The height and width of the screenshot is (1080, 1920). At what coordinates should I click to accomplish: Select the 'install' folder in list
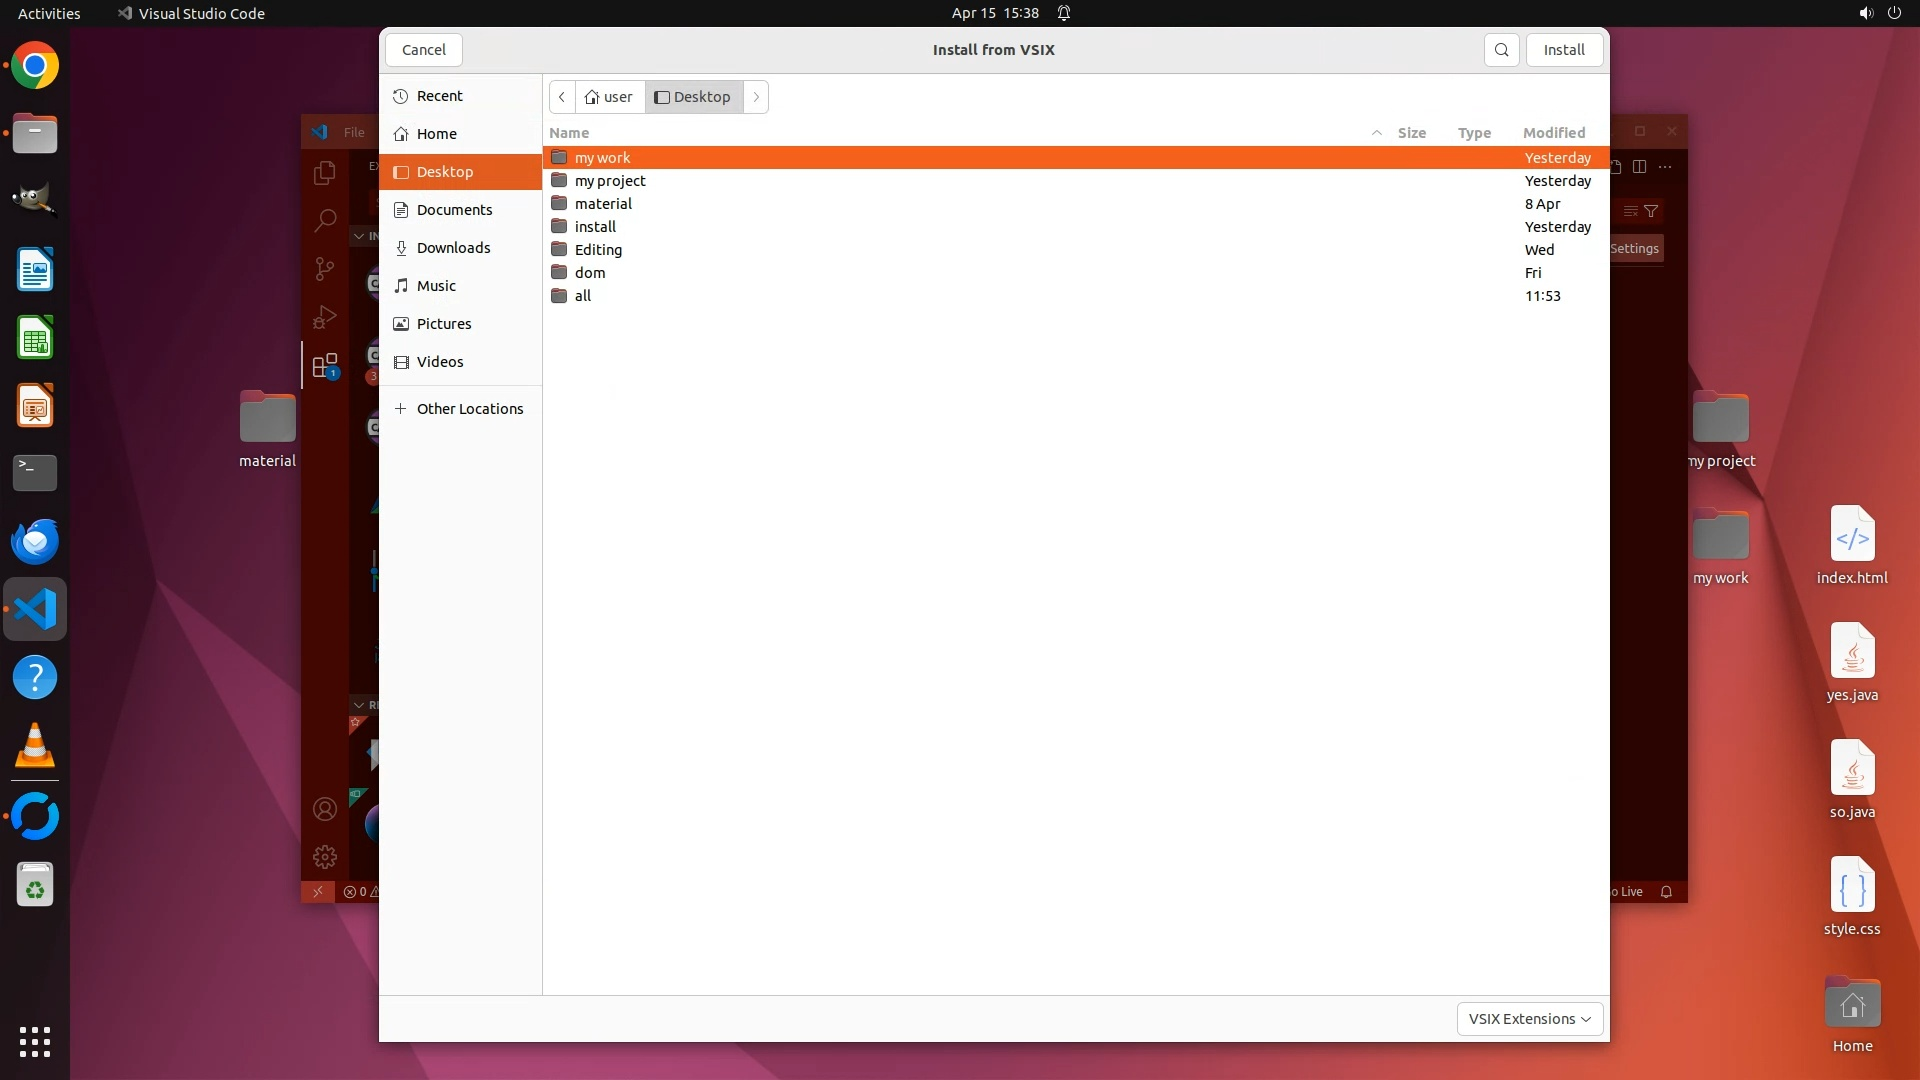coord(595,227)
